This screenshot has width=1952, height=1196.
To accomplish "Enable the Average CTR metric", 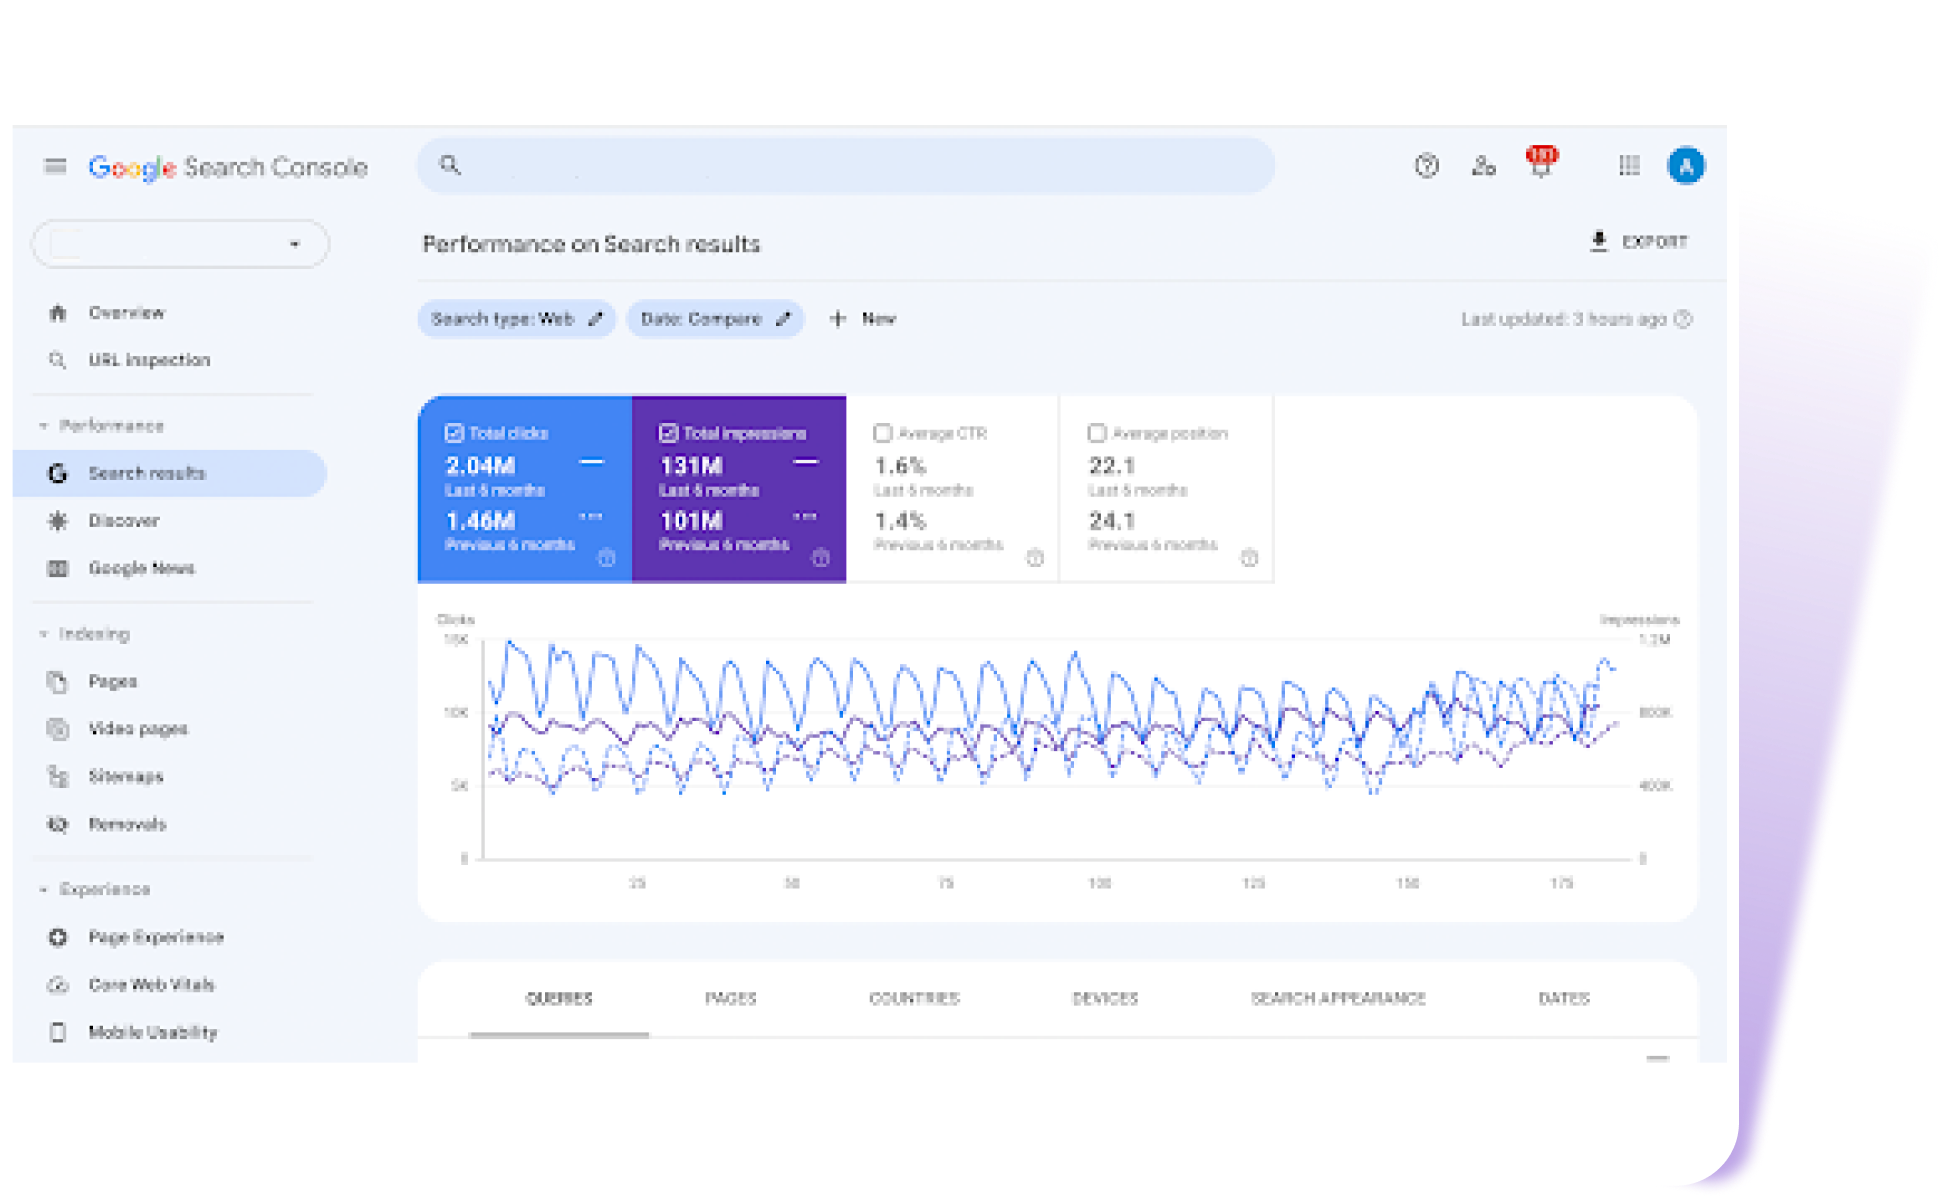I will pyautogui.click(x=882, y=432).
